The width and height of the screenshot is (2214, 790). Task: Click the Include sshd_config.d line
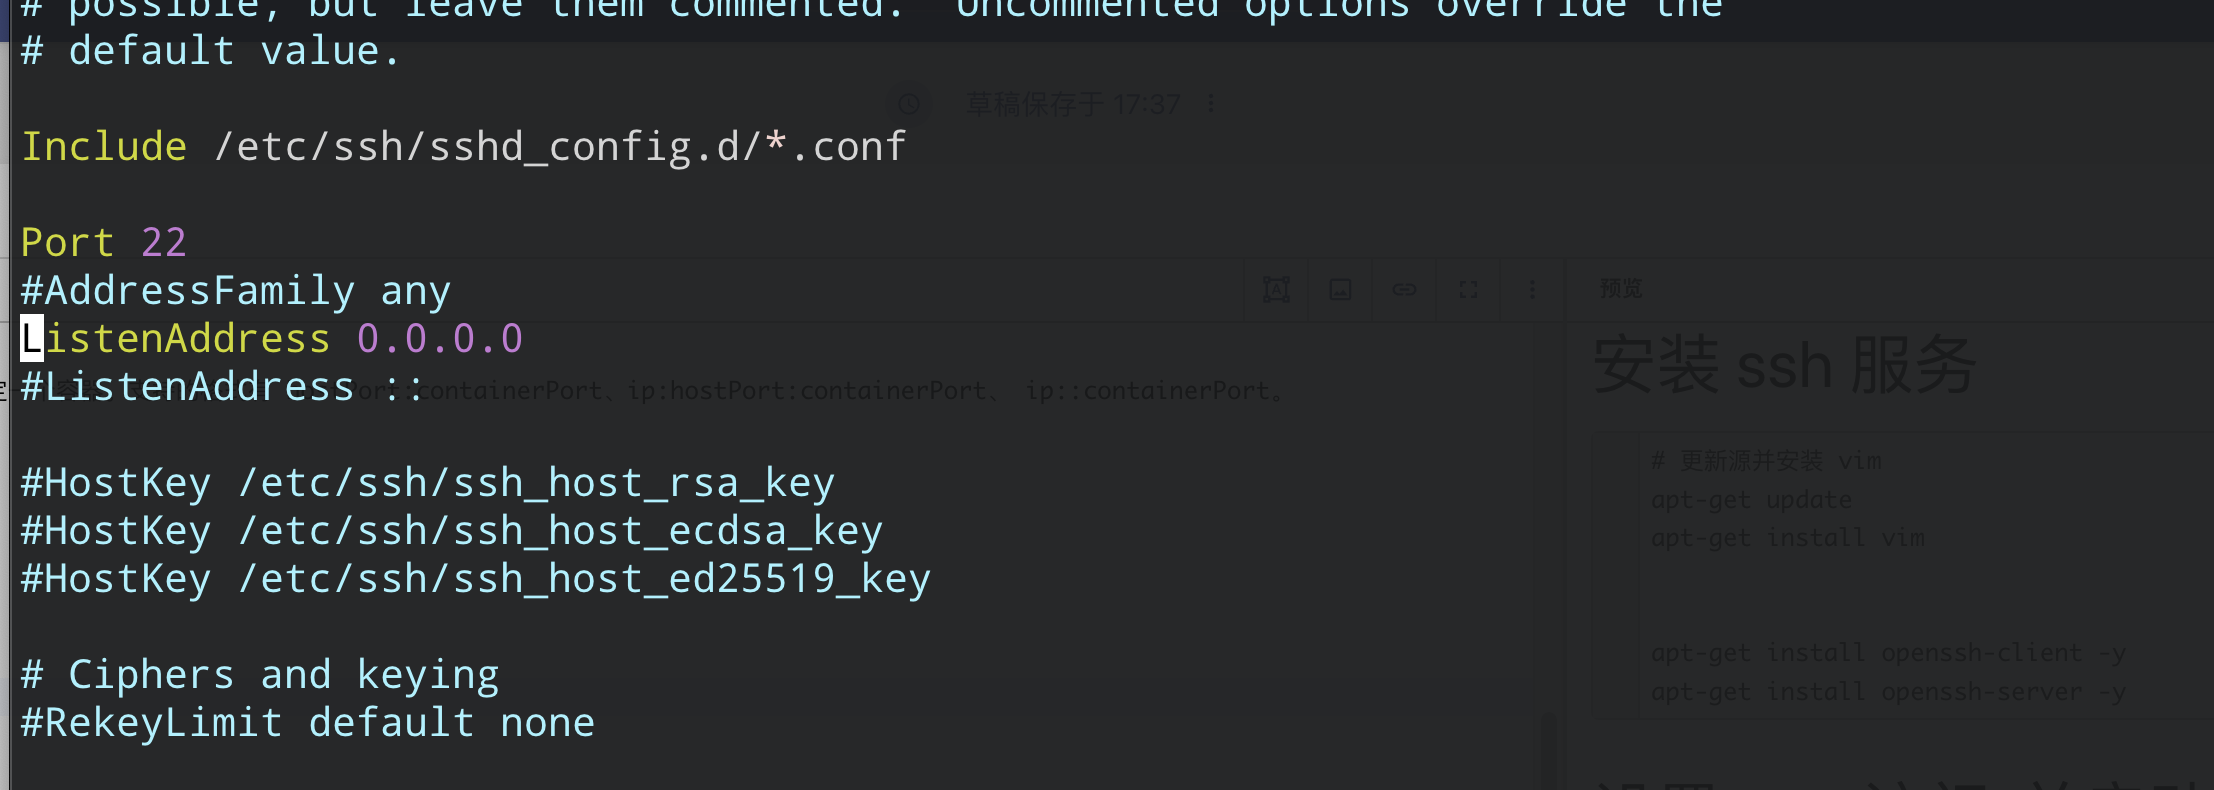[464, 146]
